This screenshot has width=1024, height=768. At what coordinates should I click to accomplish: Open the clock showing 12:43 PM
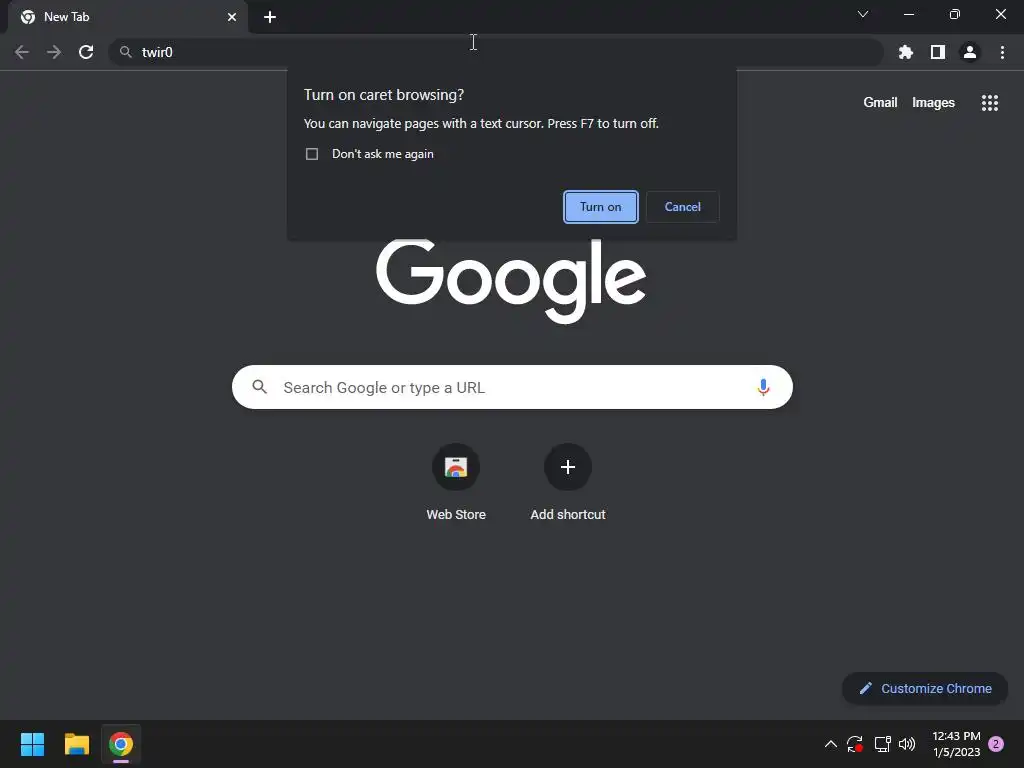pos(956,744)
